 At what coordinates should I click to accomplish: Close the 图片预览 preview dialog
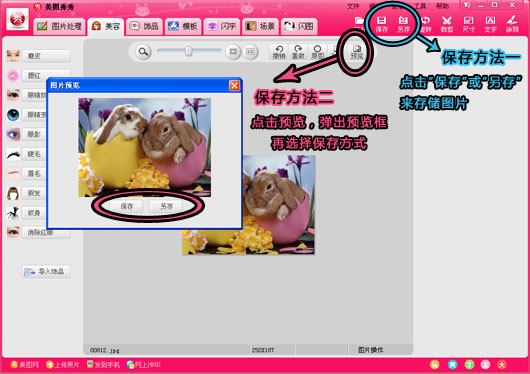(234, 86)
